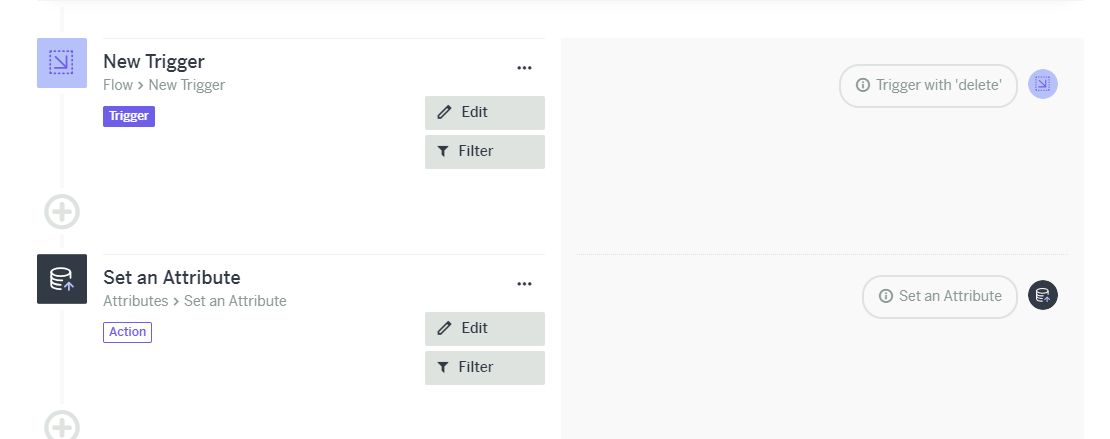Click info icon in Set an Attribute pill
Screen dimensions: 1110x439
tap(886, 296)
